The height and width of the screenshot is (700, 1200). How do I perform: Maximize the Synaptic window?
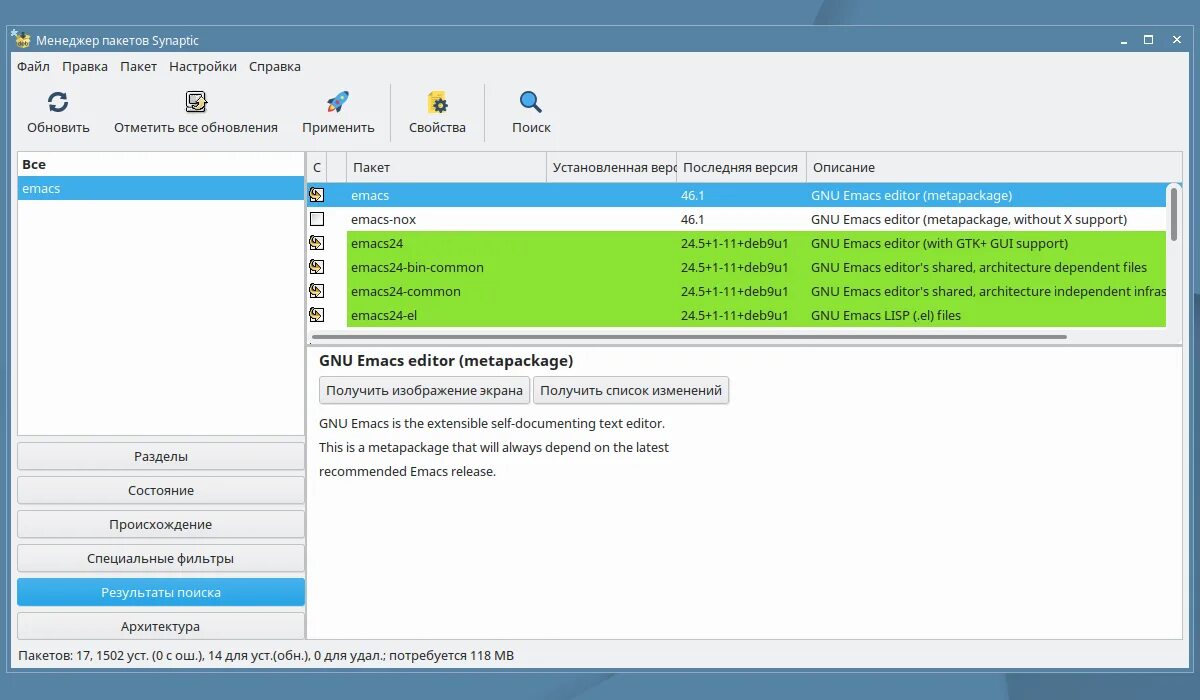pos(1149,40)
